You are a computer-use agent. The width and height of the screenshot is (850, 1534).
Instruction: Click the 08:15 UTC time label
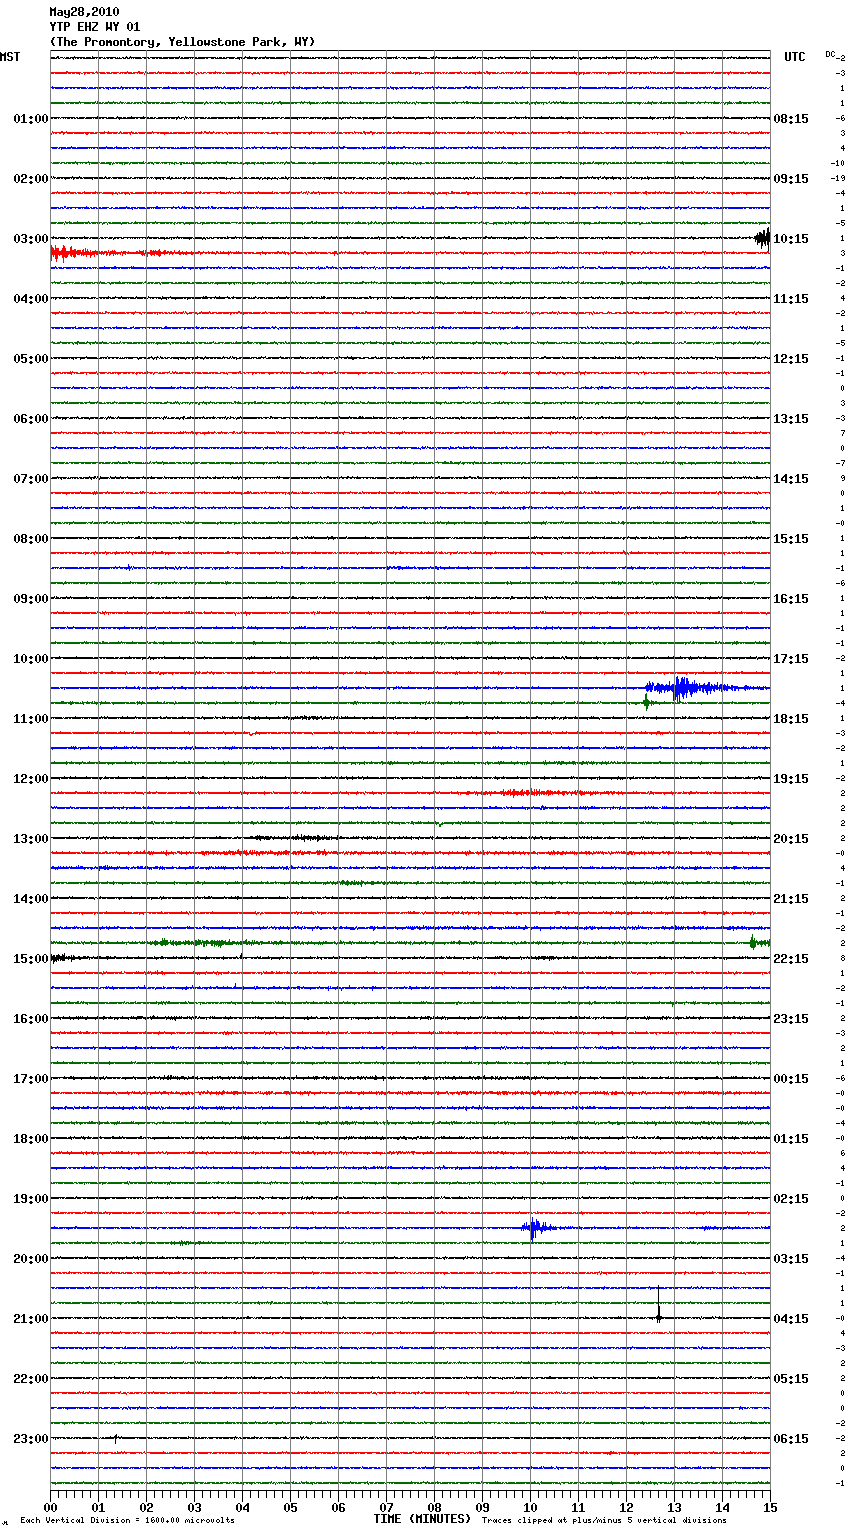tap(791, 119)
